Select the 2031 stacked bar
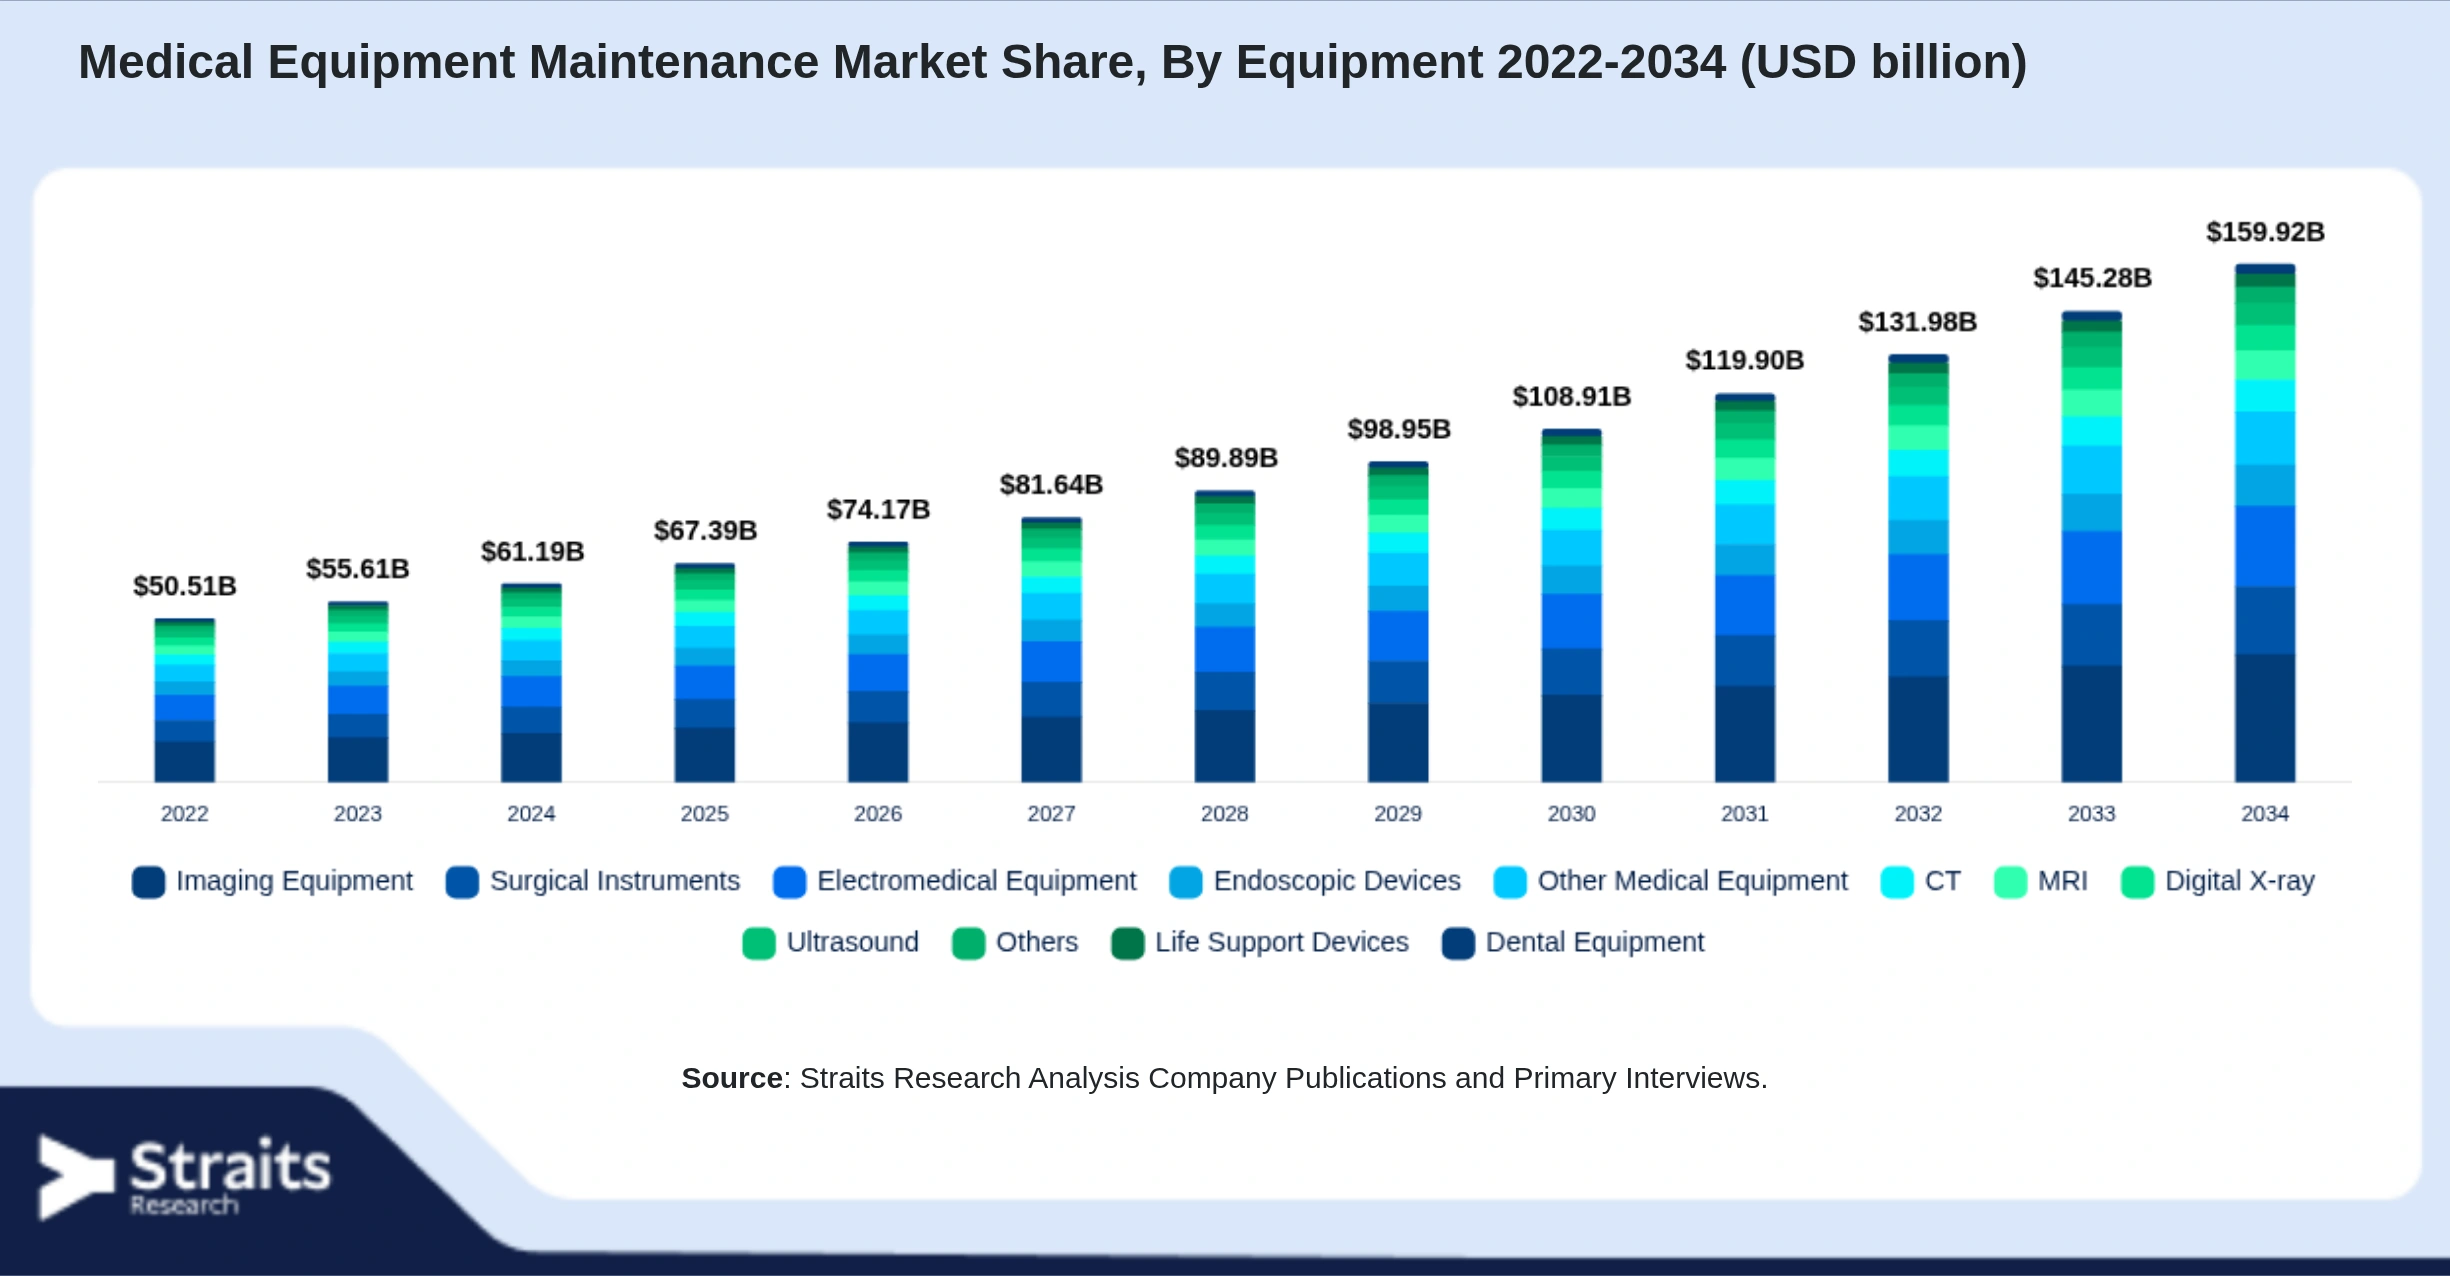This screenshot has height=1276, width=2450. (x=1745, y=588)
